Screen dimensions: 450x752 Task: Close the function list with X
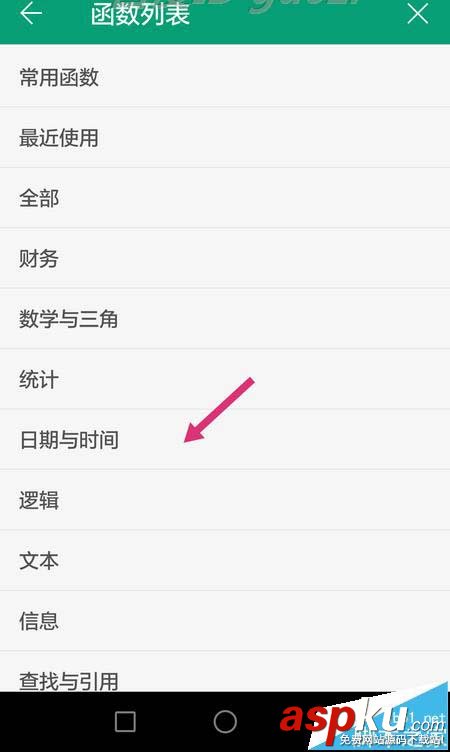(x=417, y=13)
